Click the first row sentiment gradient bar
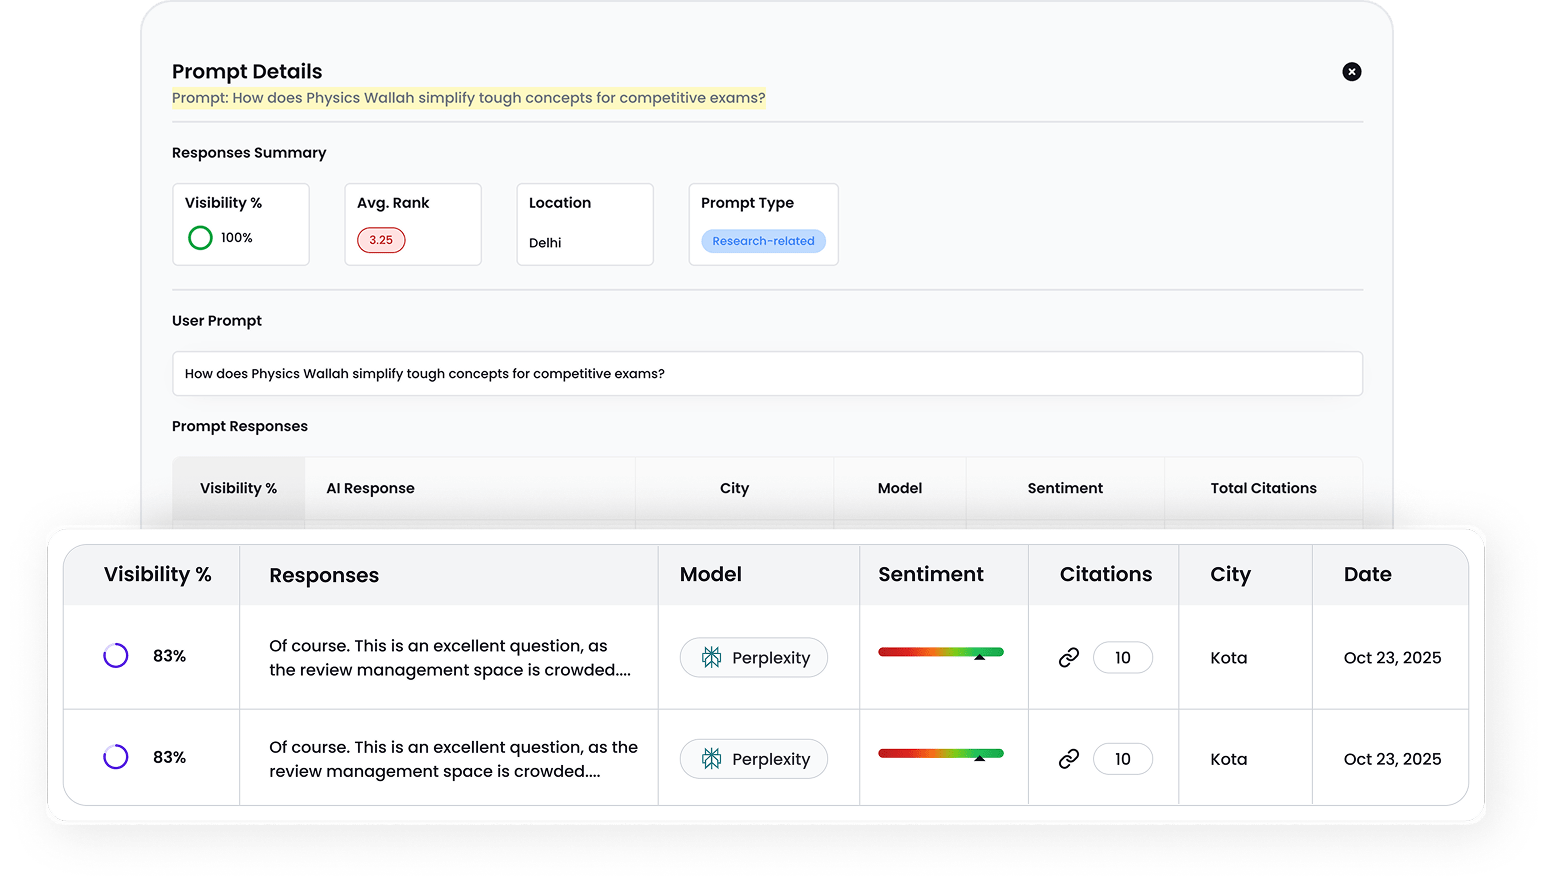Image resolution: width=1548 pixels, height=887 pixels. coord(940,653)
